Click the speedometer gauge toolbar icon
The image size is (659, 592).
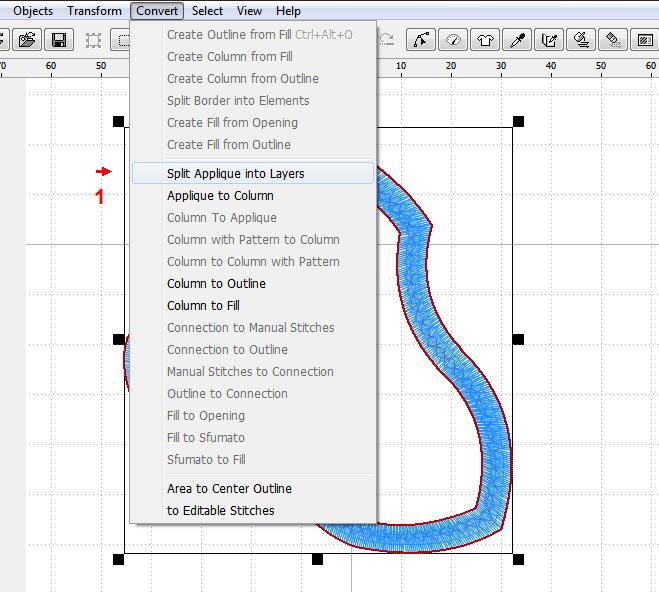pos(454,41)
